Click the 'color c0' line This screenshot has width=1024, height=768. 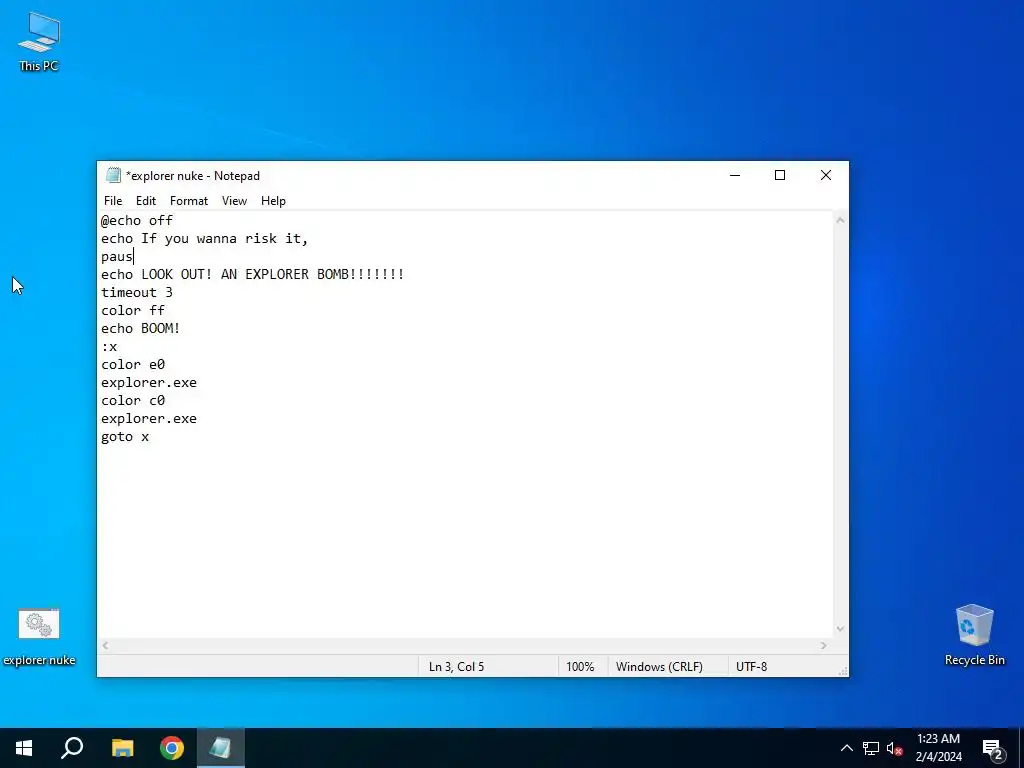tap(133, 400)
